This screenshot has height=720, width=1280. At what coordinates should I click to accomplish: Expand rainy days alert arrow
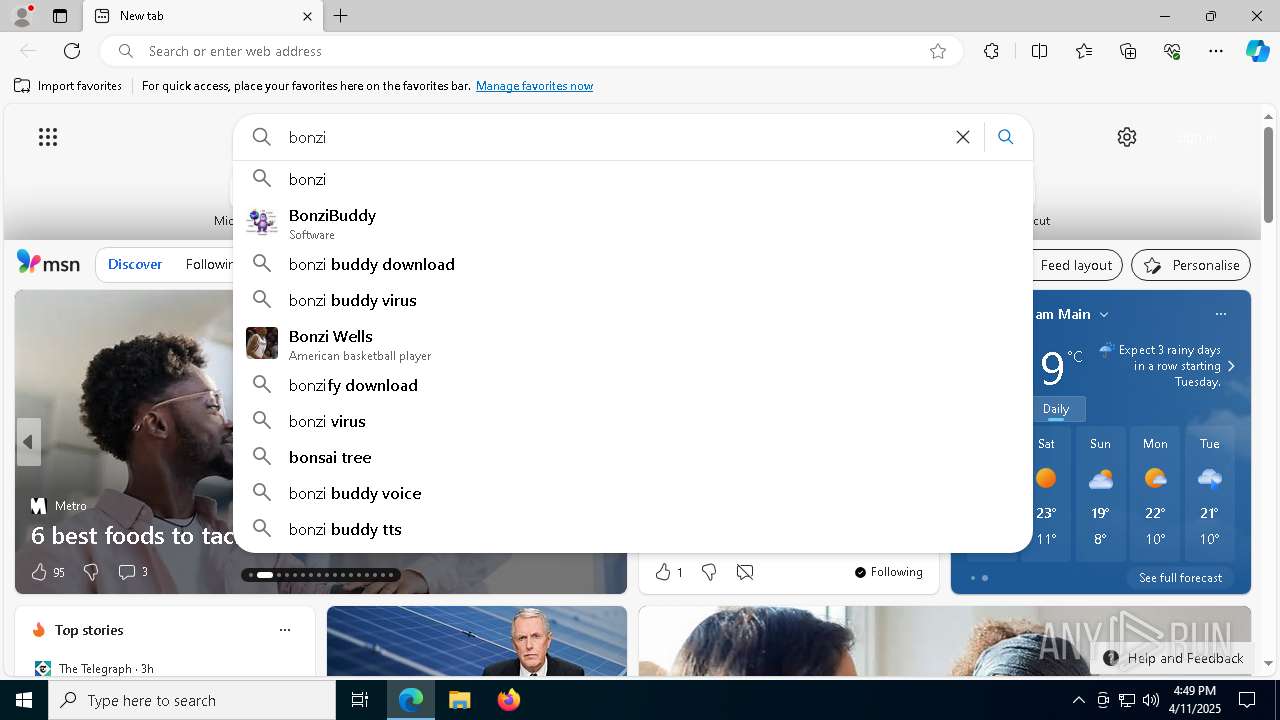[x=1231, y=366]
